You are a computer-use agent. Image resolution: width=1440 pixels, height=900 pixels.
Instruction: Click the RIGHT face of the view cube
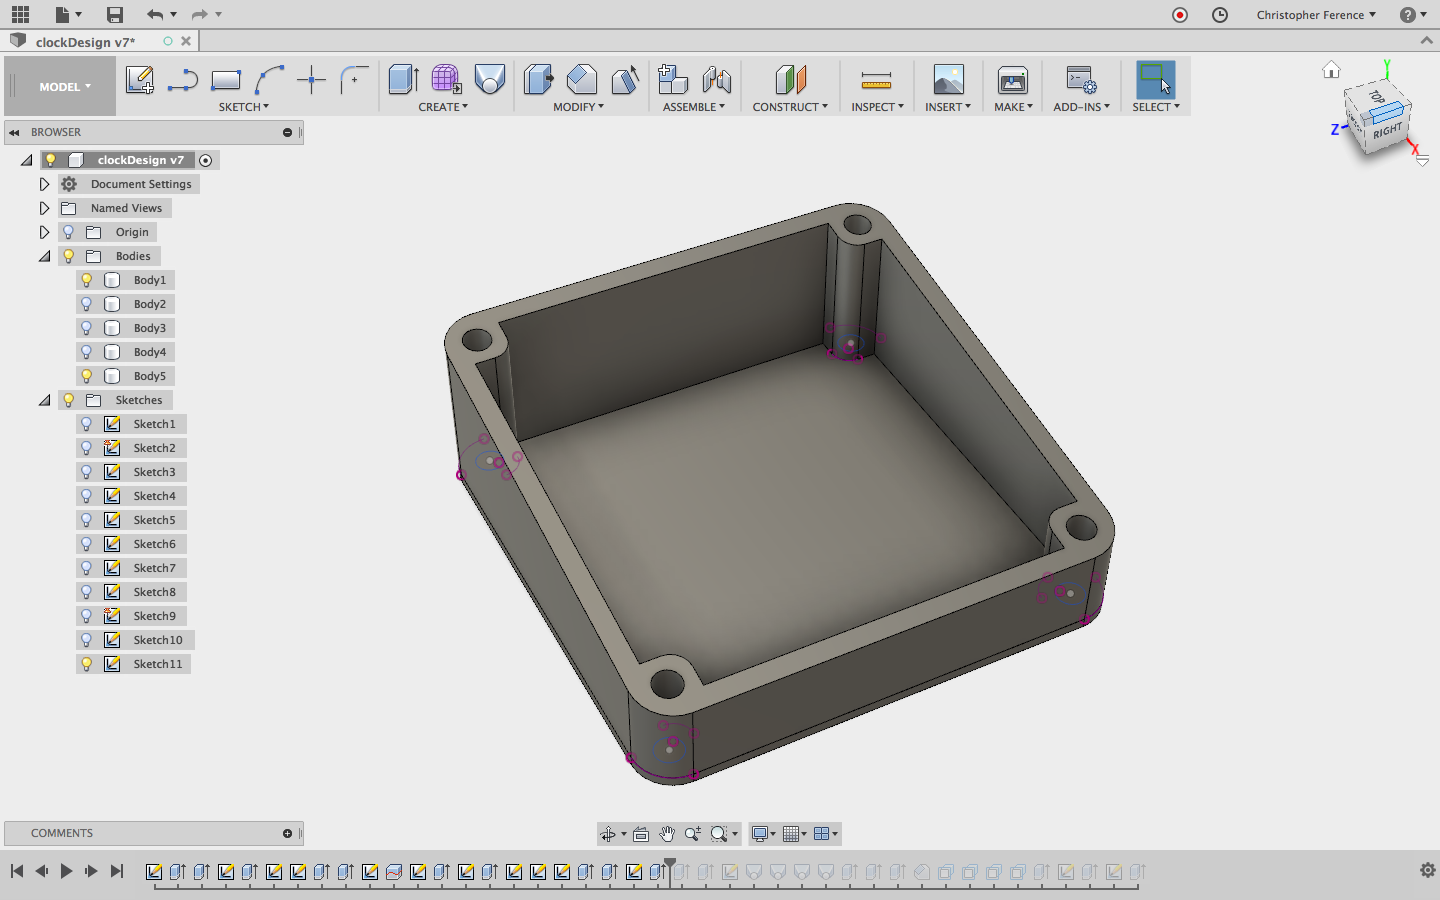point(1387,131)
